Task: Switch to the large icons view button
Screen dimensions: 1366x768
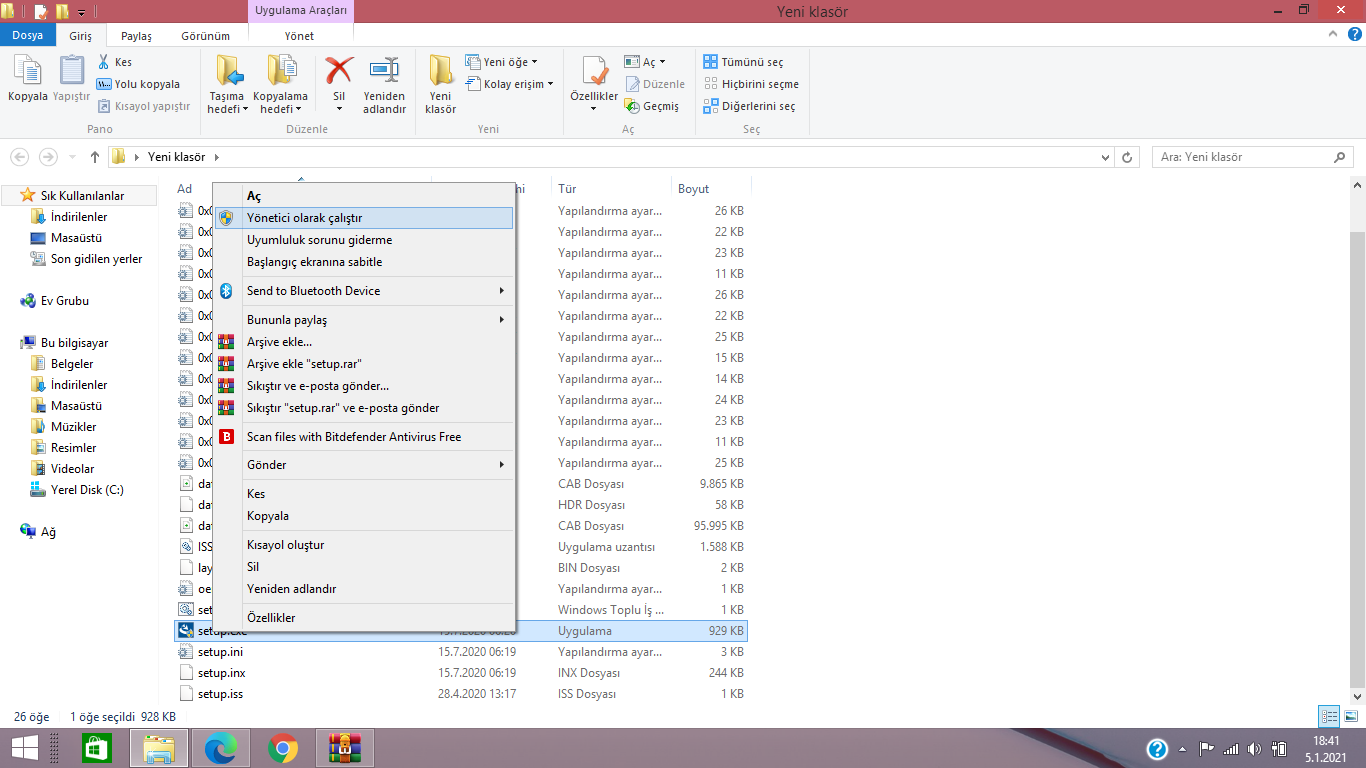Action: [1350, 716]
